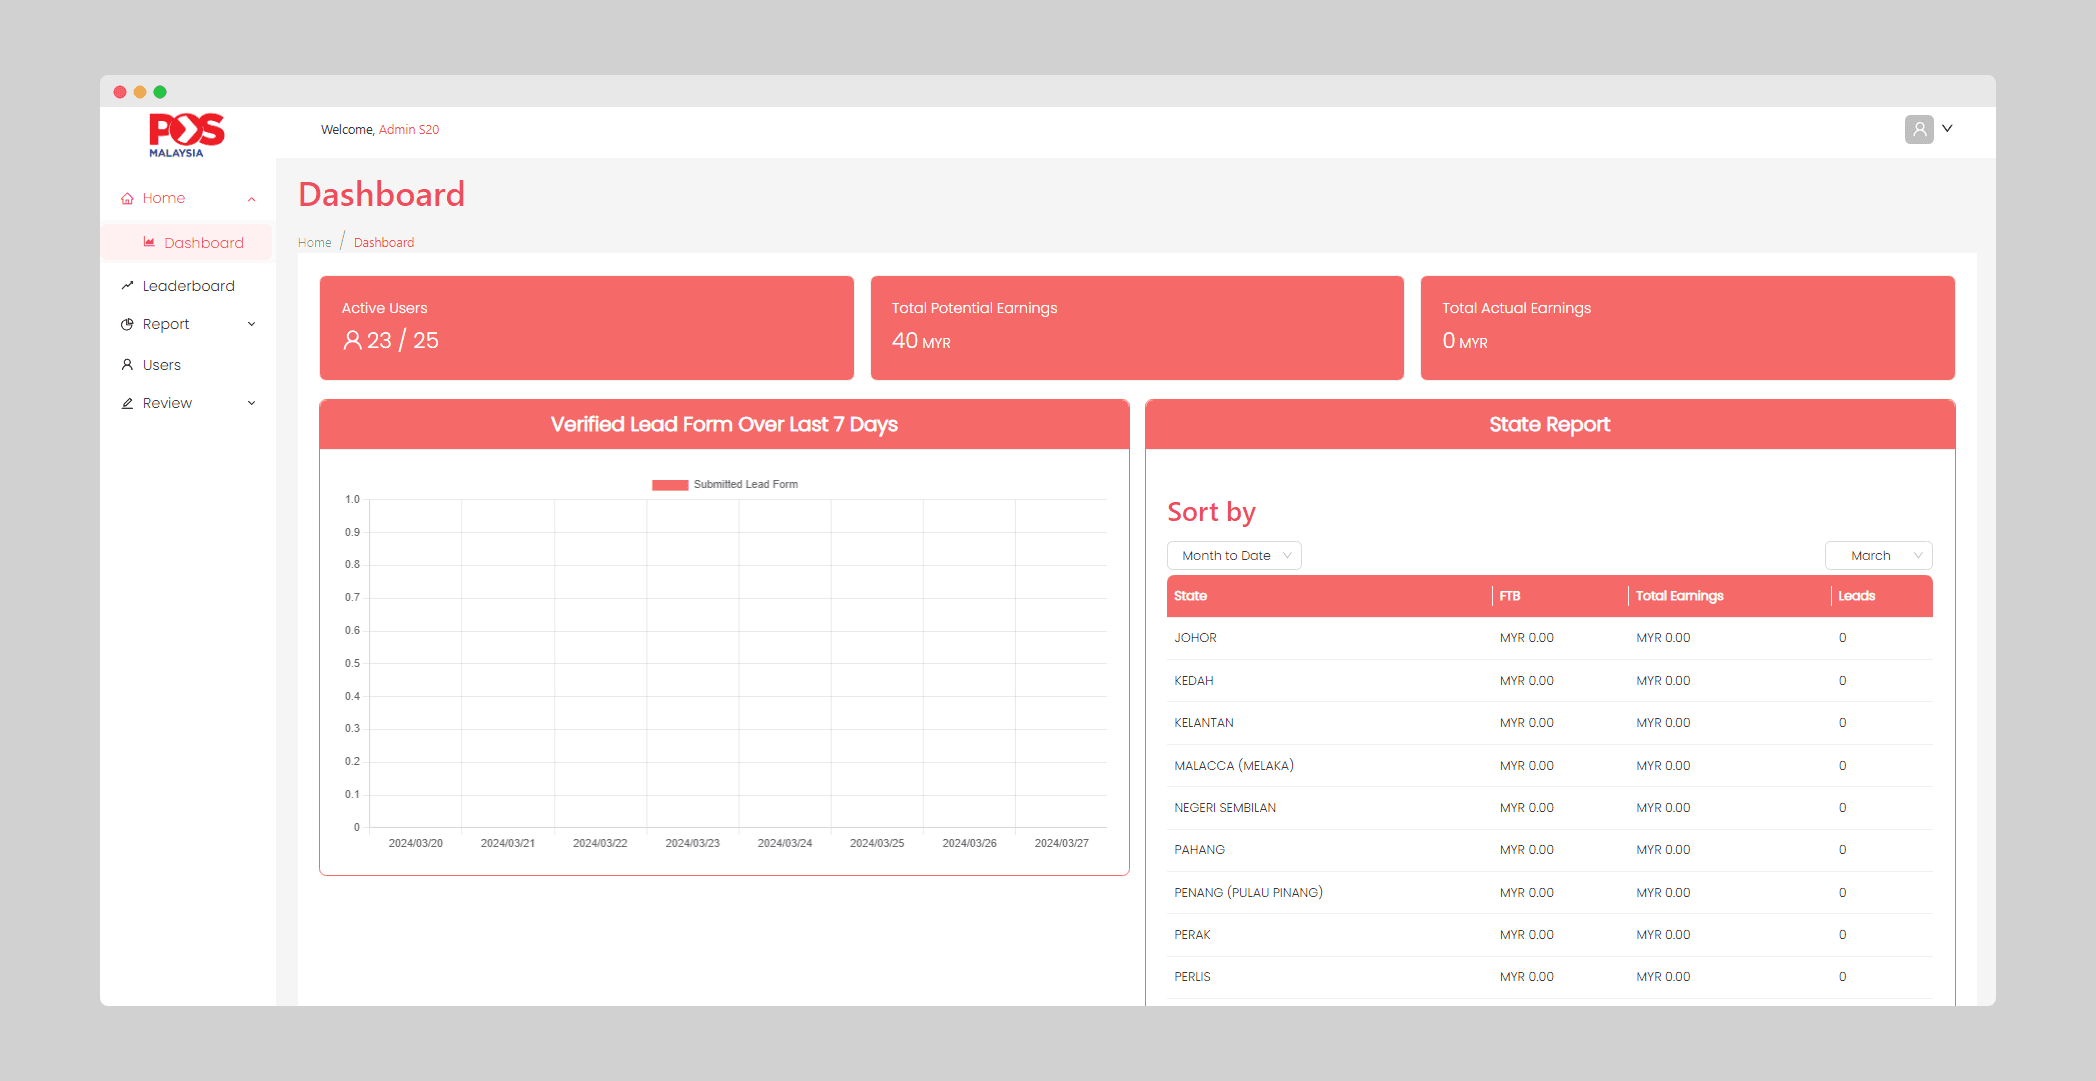Click the Users sidebar icon
Image resolution: width=2096 pixels, height=1081 pixels.
point(125,364)
